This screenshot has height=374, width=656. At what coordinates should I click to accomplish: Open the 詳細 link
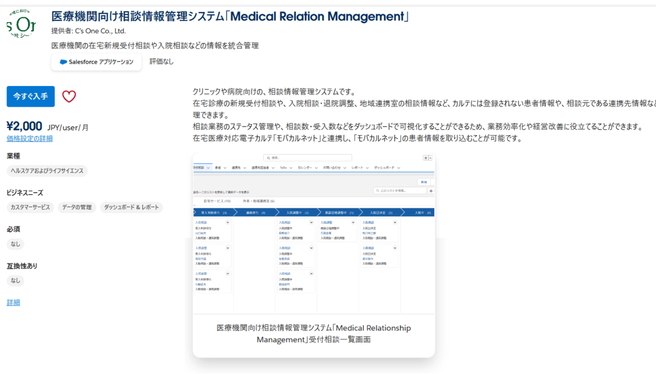13,302
